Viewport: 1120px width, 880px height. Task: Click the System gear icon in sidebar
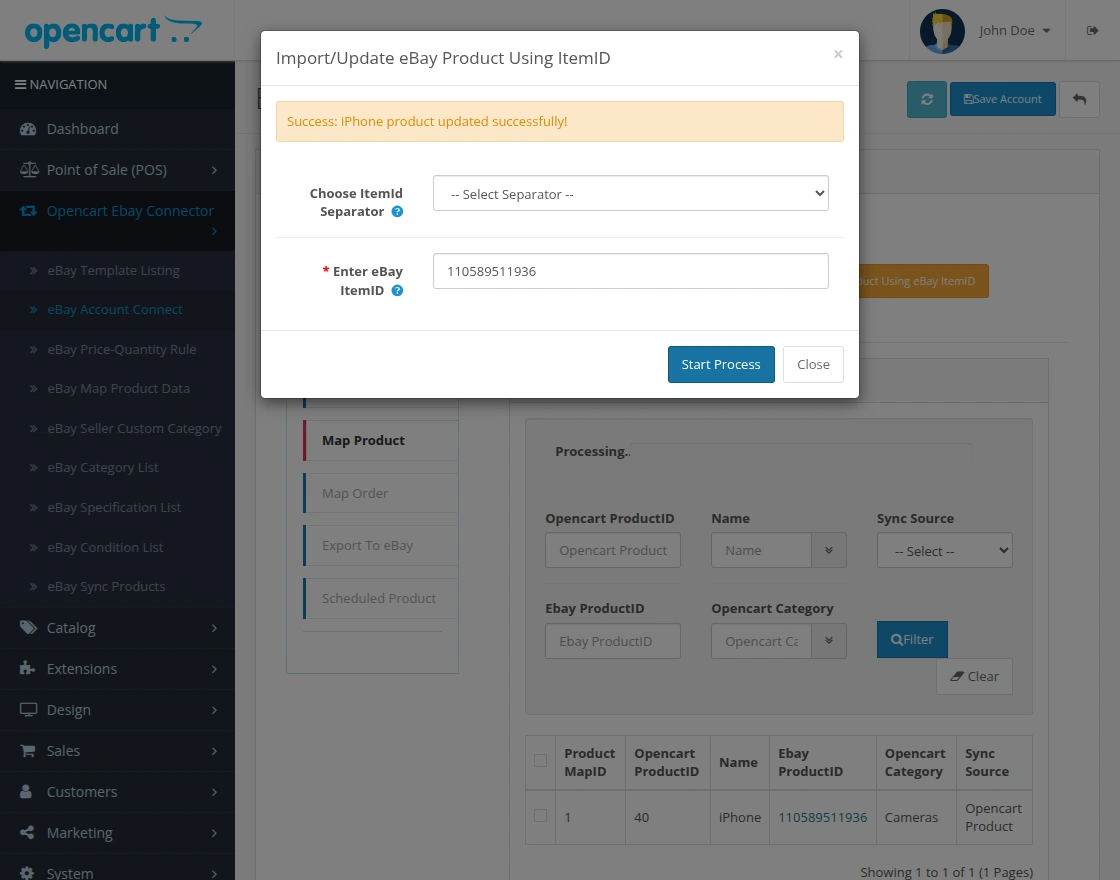(27, 873)
